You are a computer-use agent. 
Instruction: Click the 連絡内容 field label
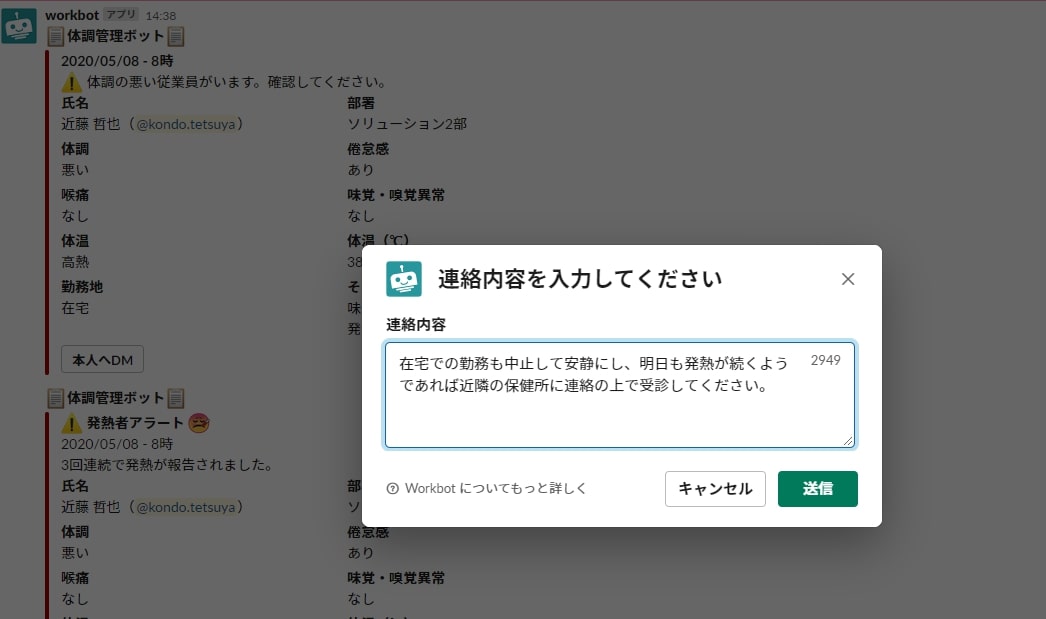point(416,325)
